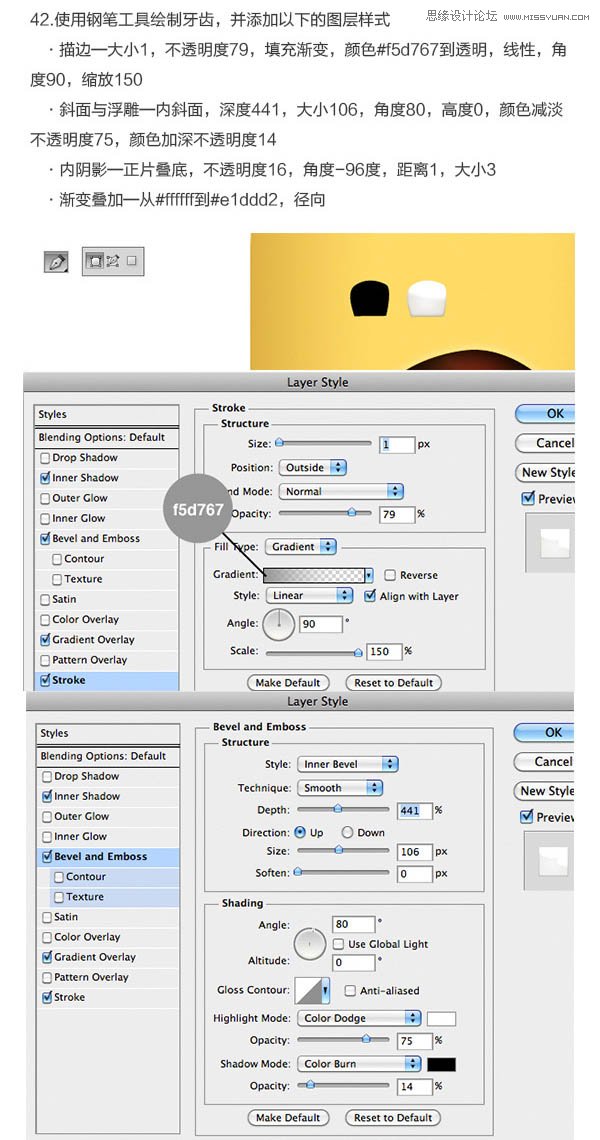The image size is (600, 1140).
Task: Select the Pen tool icon
Action: coord(56,262)
